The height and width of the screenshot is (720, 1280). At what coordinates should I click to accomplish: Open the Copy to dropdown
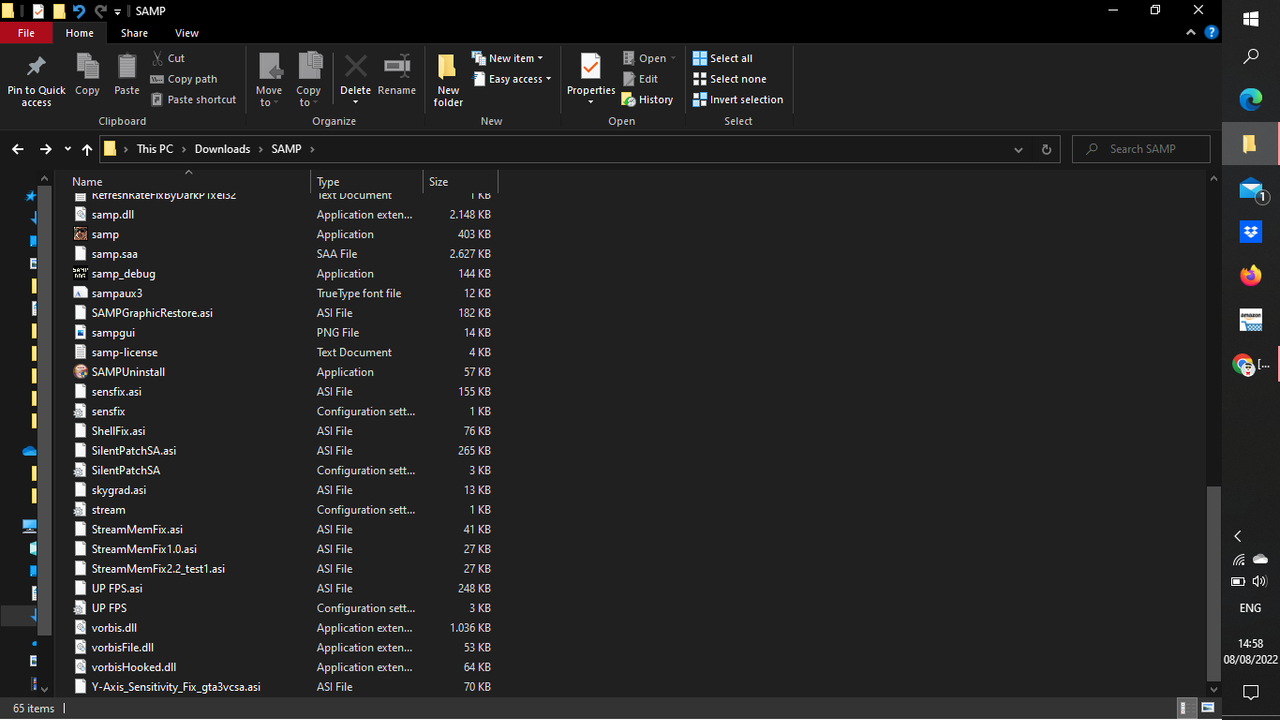click(x=309, y=80)
